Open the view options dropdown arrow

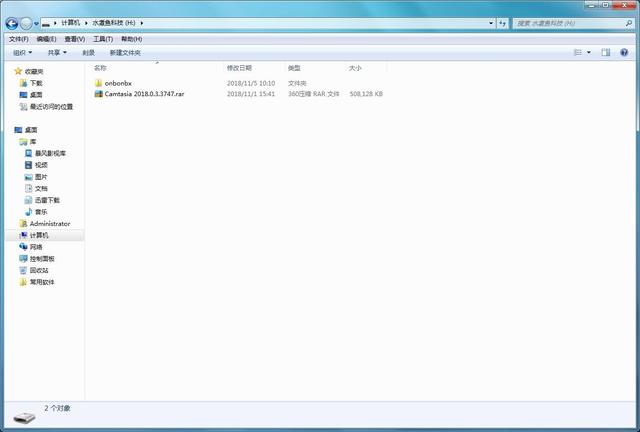(x=589, y=52)
